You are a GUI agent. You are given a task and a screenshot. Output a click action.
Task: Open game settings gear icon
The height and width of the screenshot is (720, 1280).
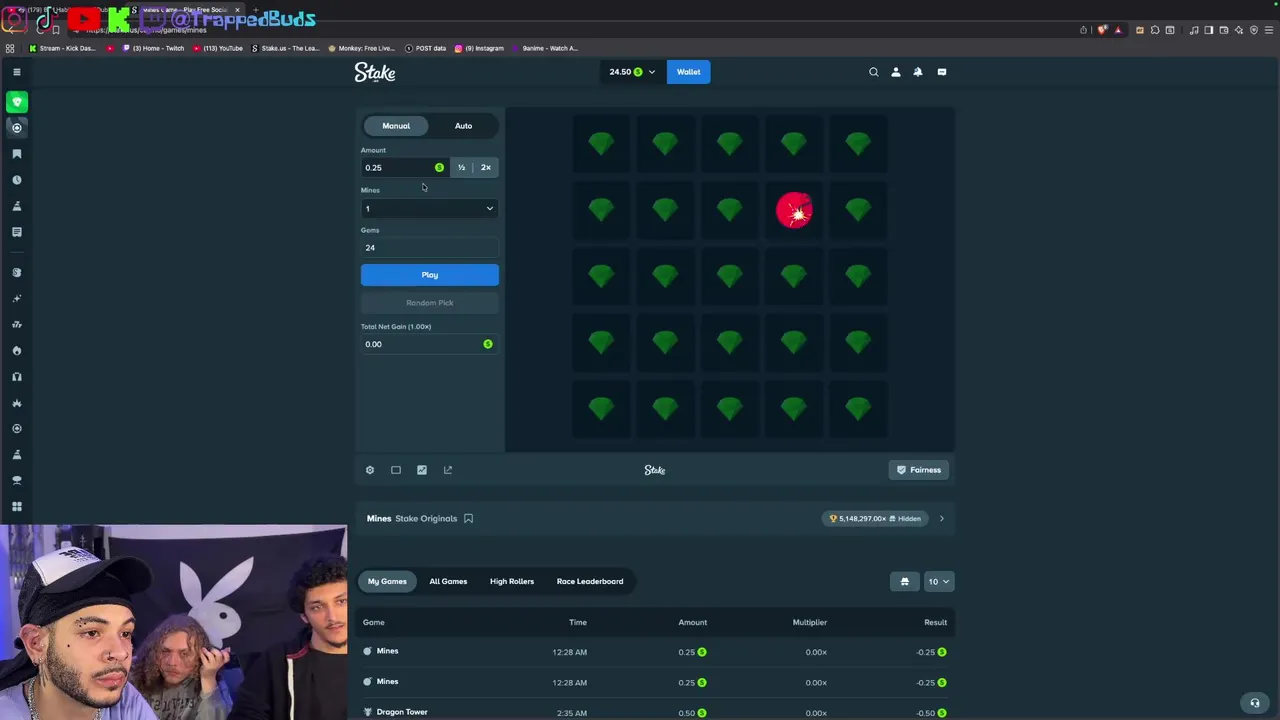coord(370,470)
